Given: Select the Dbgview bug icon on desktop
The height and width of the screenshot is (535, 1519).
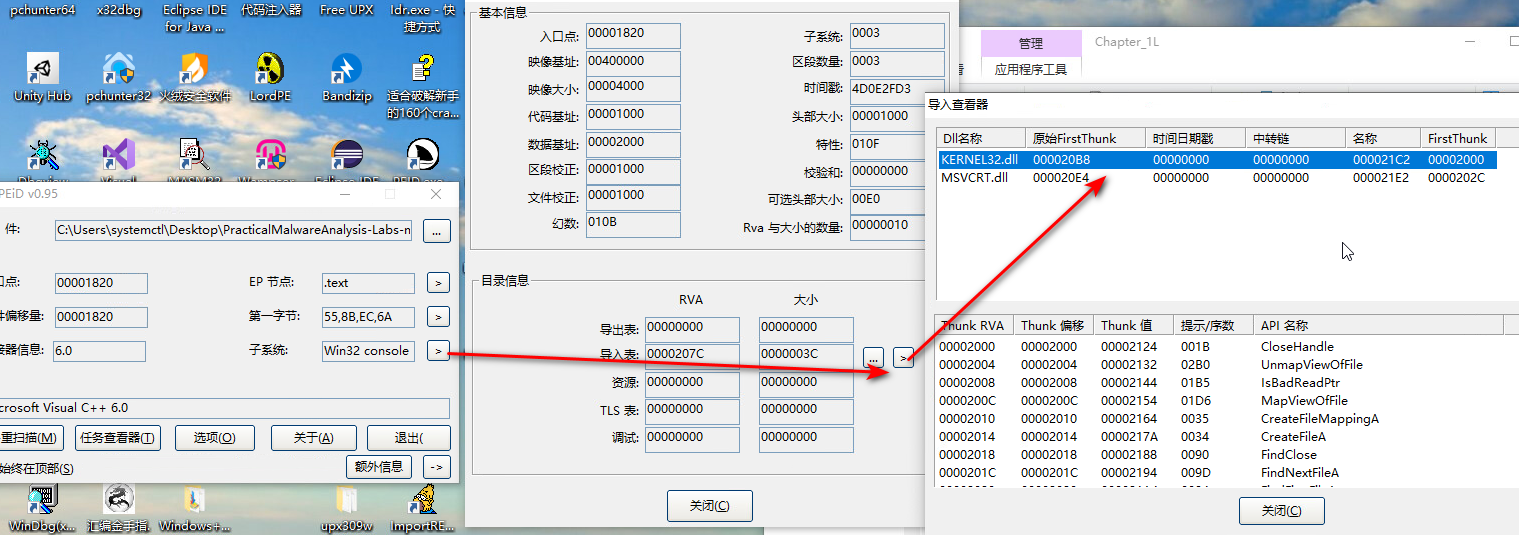Looking at the screenshot, I should point(42,155).
